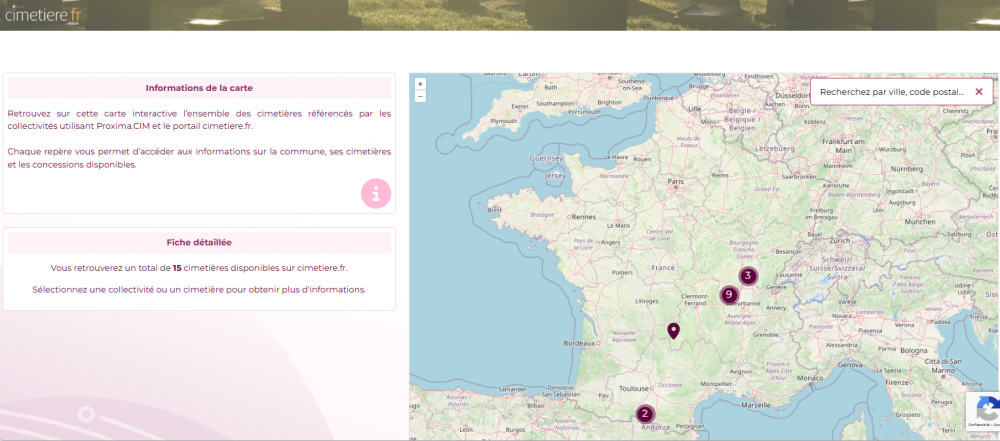
Task: Click on München on the map
Action: pyautogui.click(x=918, y=222)
